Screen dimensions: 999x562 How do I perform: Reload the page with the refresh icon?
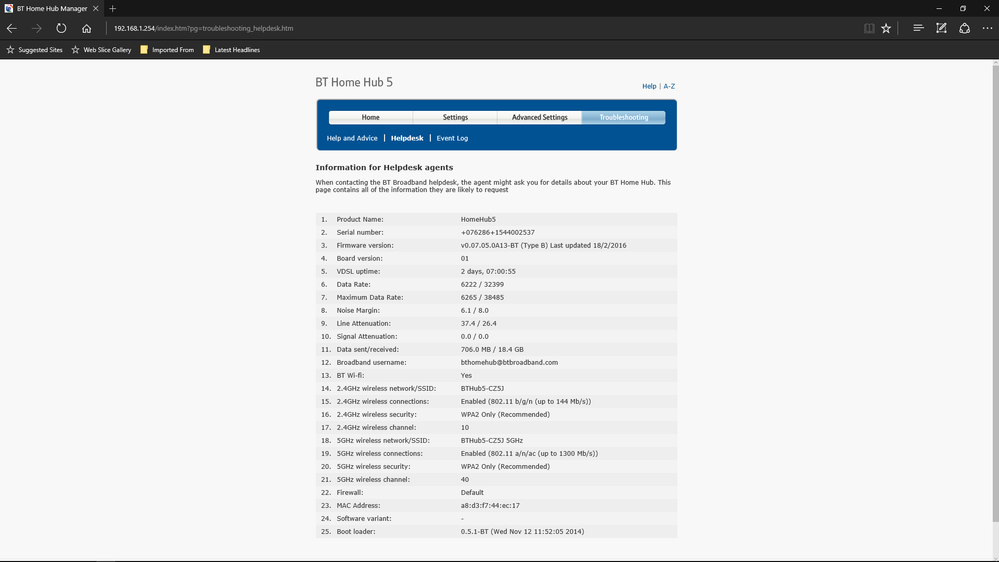(x=61, y=28)
